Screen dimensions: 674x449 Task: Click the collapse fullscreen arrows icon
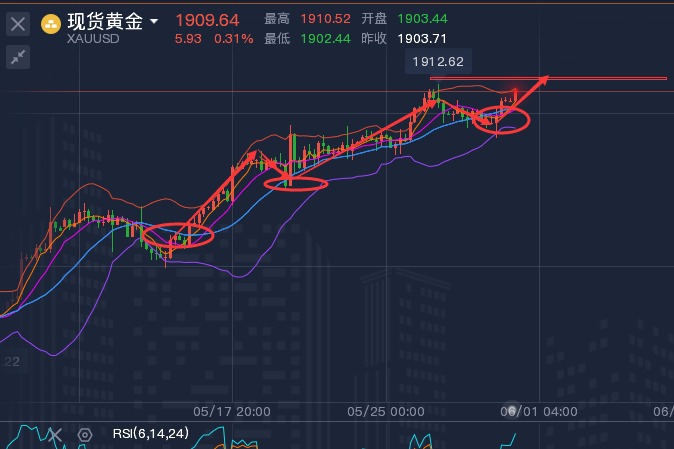tap(18, 56)
